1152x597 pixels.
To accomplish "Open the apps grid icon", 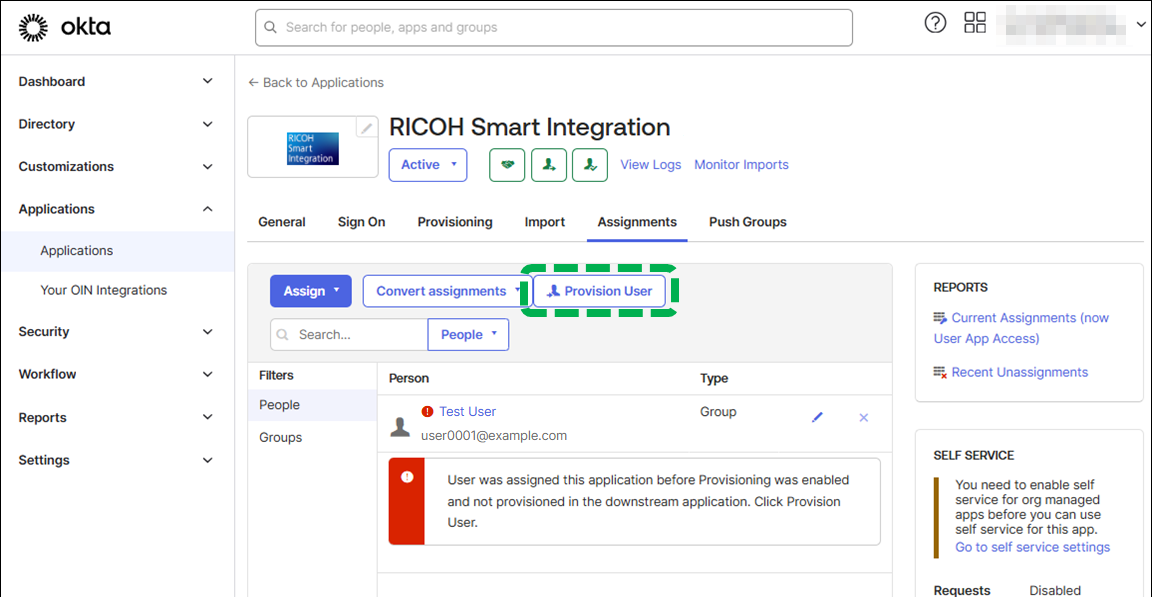I will tap(975, 23).
